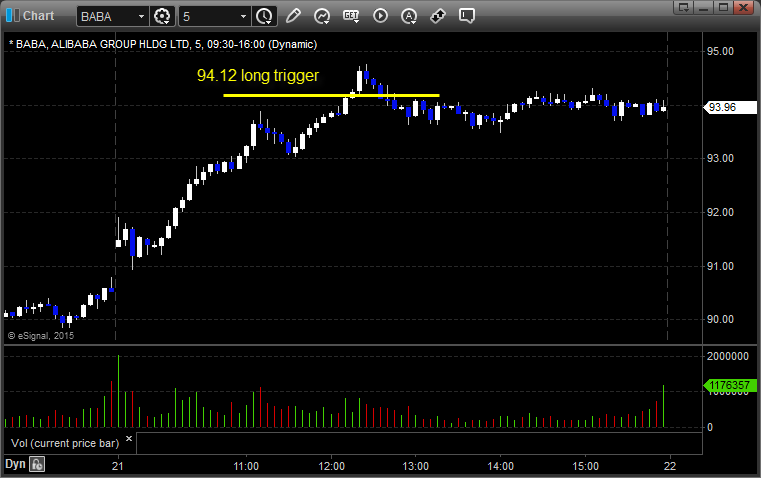Open the alerts 'A' circle icon menu

tap(409, 16)
